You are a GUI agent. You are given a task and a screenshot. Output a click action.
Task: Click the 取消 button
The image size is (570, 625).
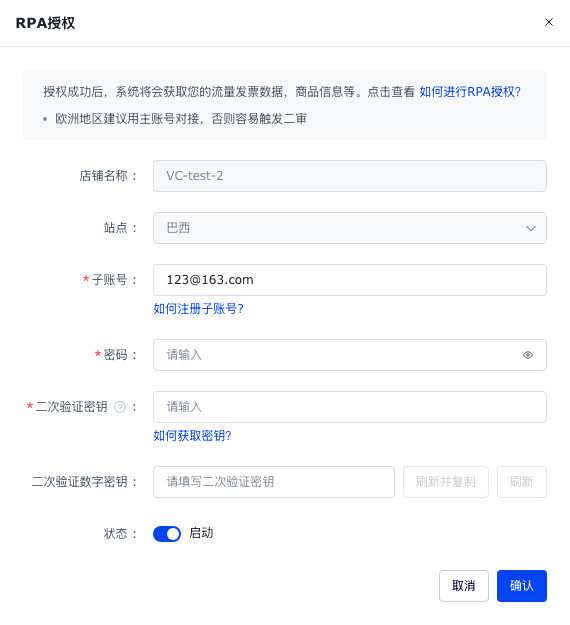464,586
